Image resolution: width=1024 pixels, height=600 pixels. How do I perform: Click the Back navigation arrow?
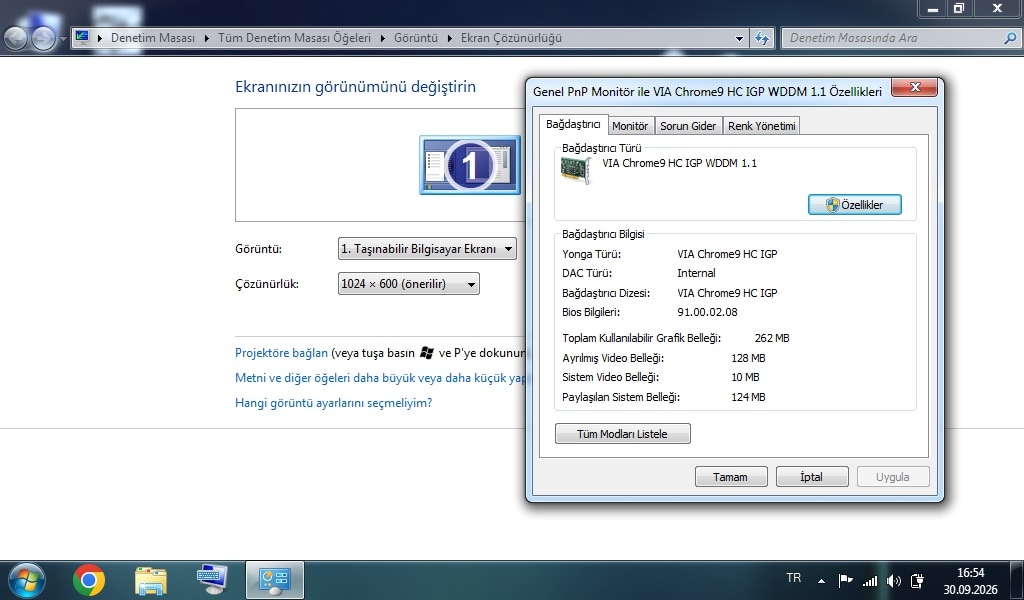[x=16, y=39]
